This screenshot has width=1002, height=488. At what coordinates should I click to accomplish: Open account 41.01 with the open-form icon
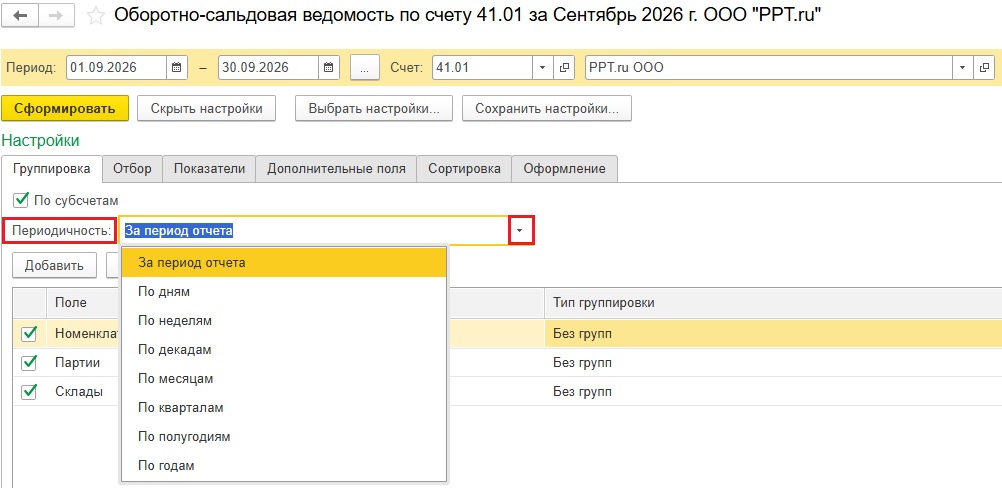(x=564, y=67)
